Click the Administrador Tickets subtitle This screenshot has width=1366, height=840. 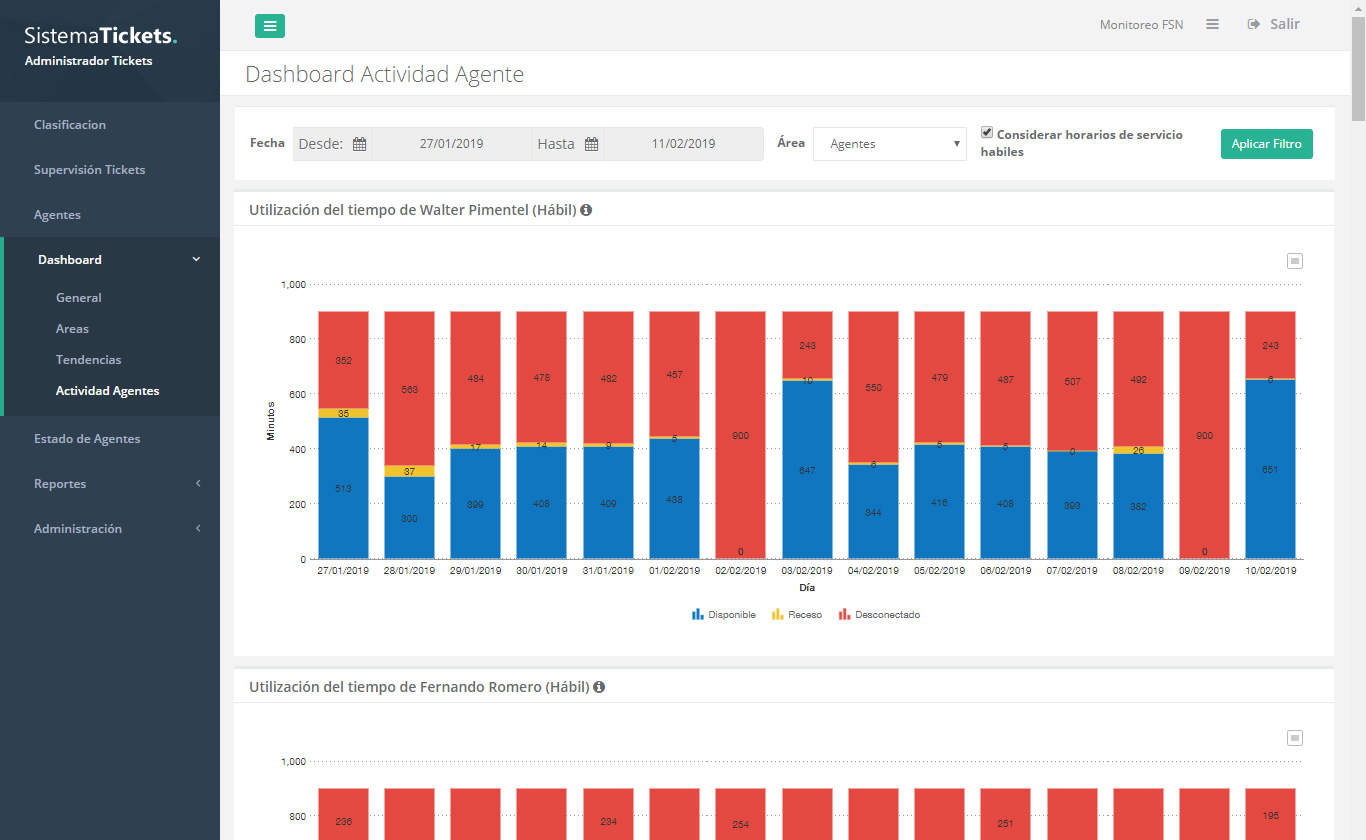88,61
